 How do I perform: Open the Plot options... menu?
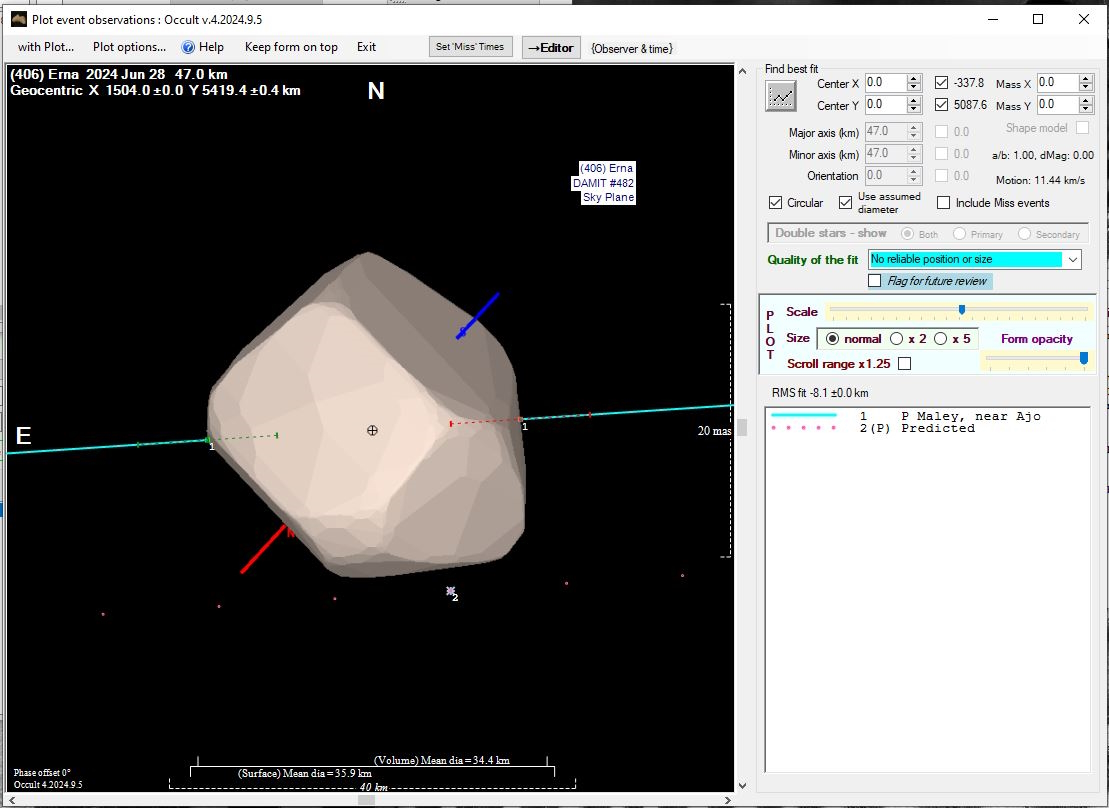coord(129,47)
